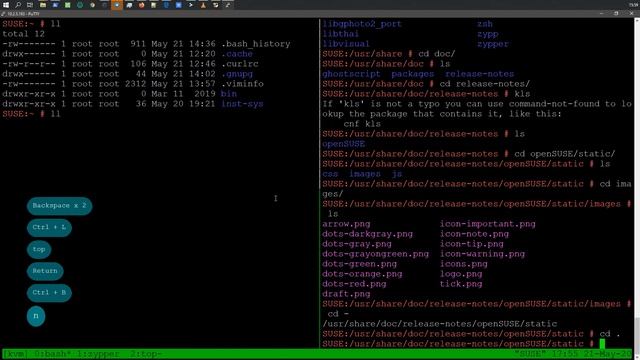The image size is (640, 360).
Task: Click dots-grayongreen.png file name
Action: point(376,254)
